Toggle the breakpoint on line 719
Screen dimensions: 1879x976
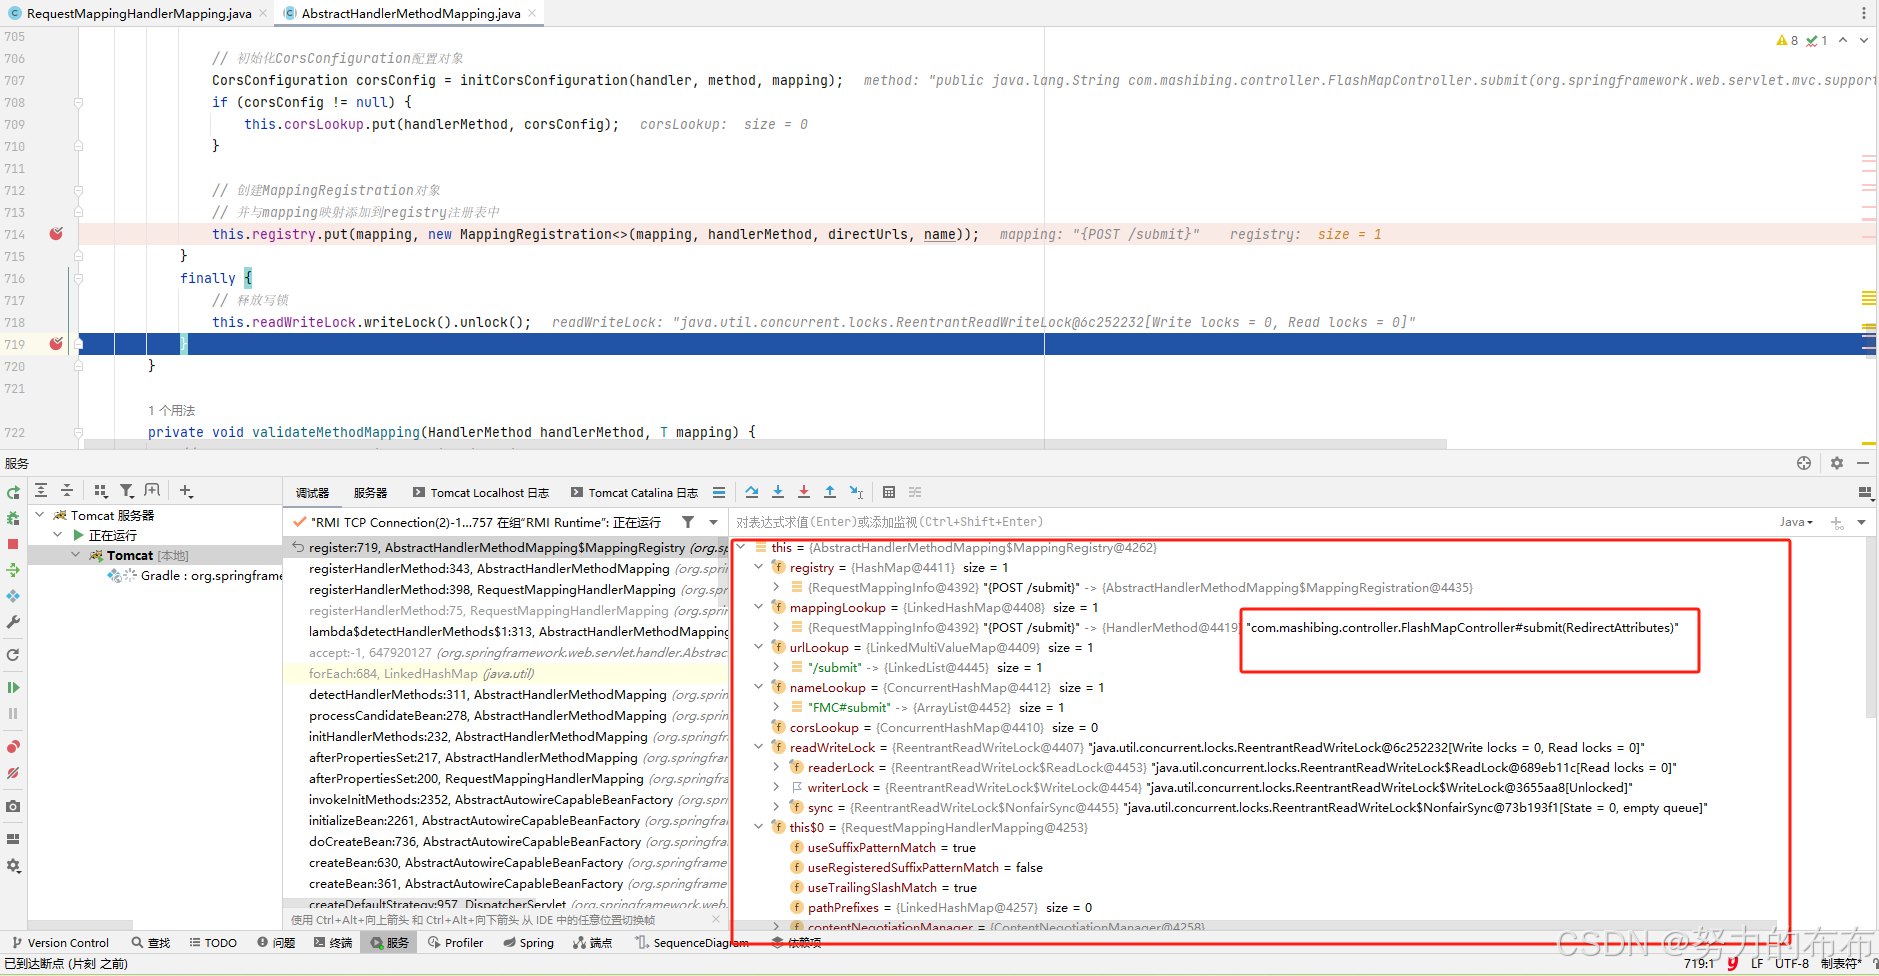pyautogui.click(x=56, y=344)
